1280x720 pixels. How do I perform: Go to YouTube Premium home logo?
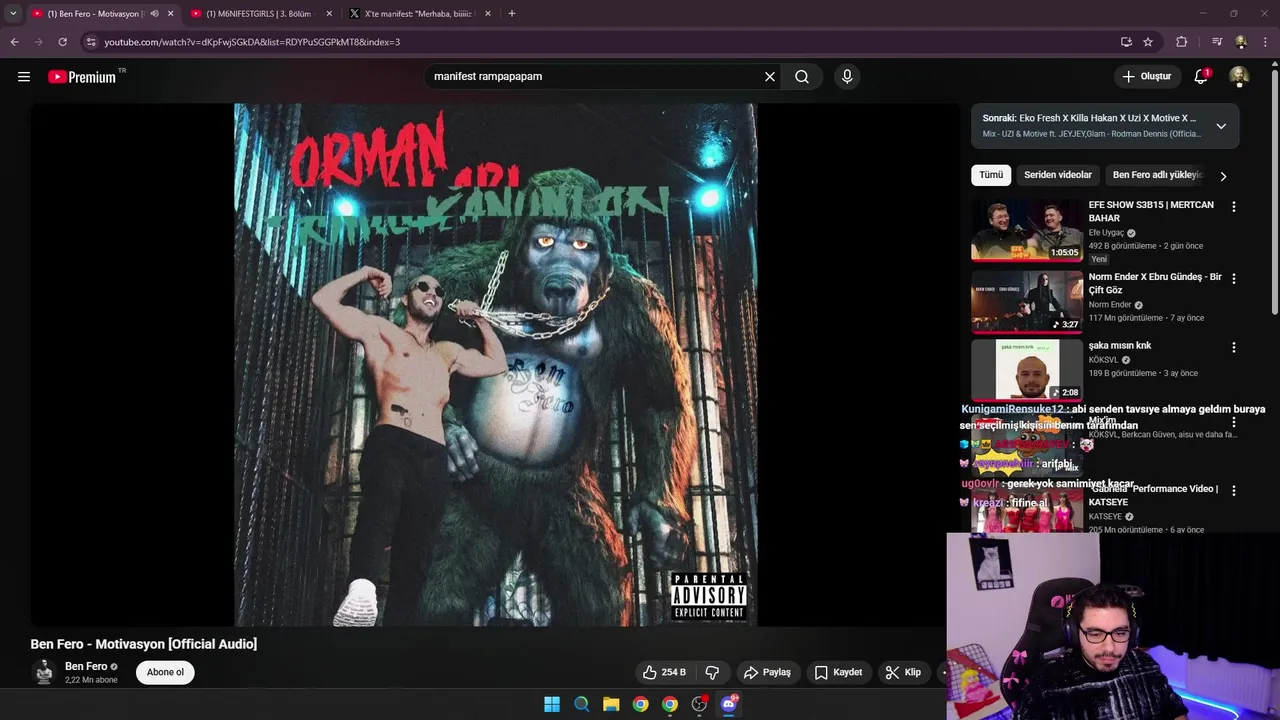coord(82,76)
